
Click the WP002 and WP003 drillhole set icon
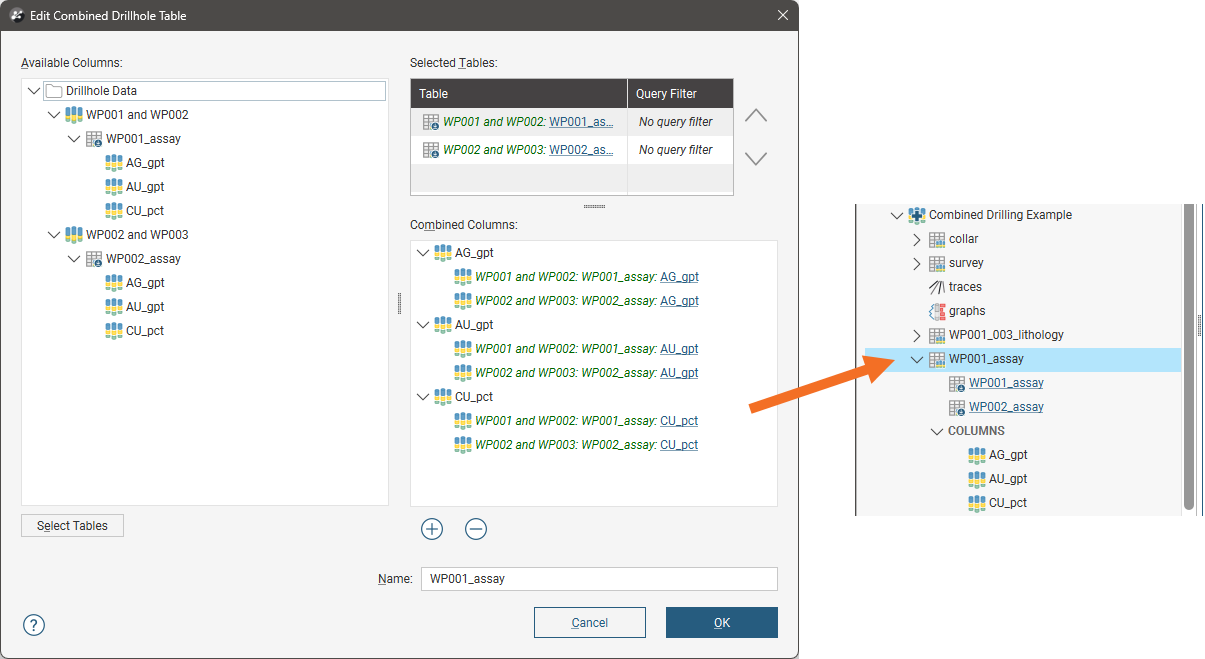74,235
